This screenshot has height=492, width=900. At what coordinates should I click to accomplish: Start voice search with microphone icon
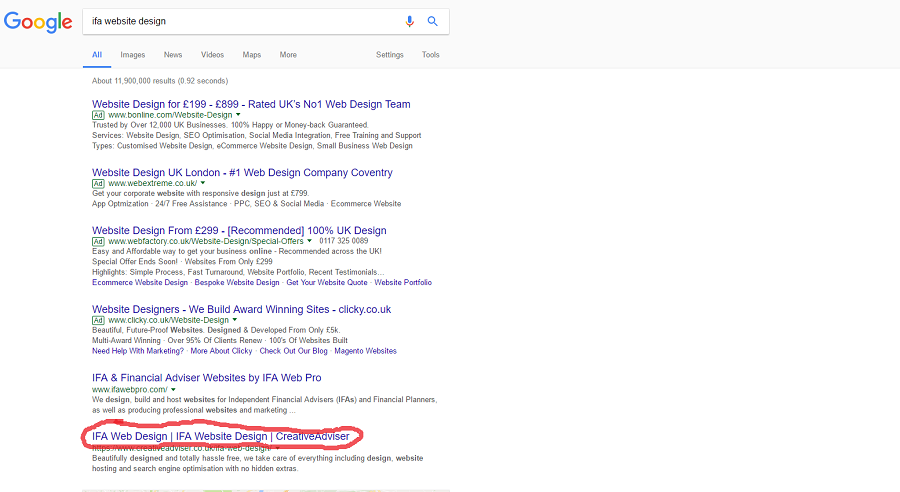tap(409, 21)
